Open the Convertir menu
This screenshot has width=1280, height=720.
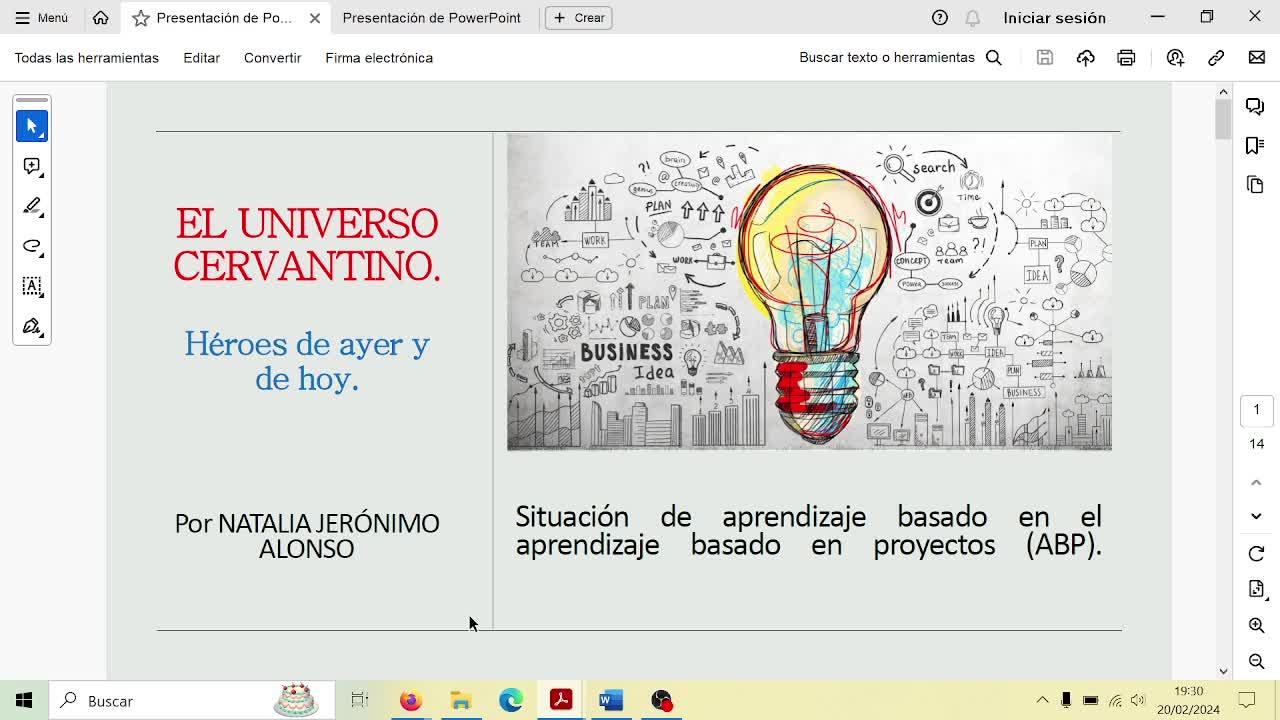pyautogui.click(x=272, y=58)
